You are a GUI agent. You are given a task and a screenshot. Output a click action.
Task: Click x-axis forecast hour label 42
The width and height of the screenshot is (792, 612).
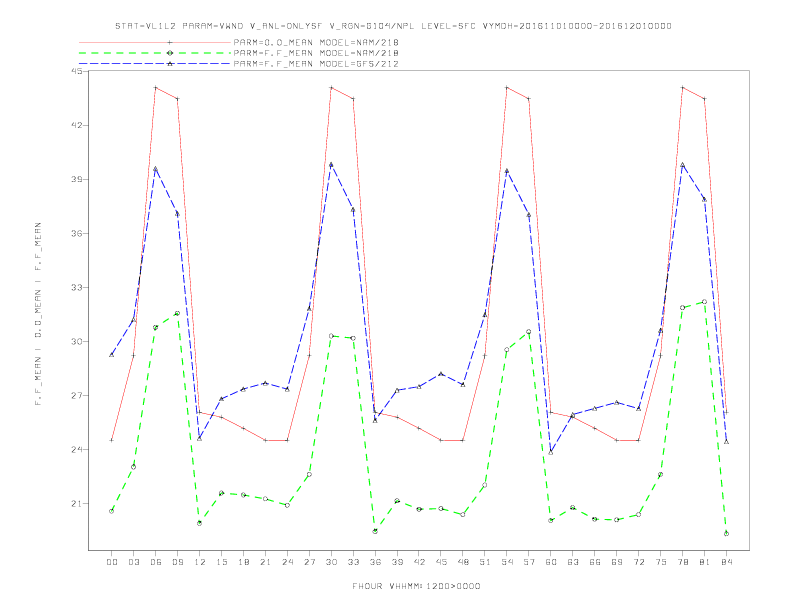pos(419,562)
